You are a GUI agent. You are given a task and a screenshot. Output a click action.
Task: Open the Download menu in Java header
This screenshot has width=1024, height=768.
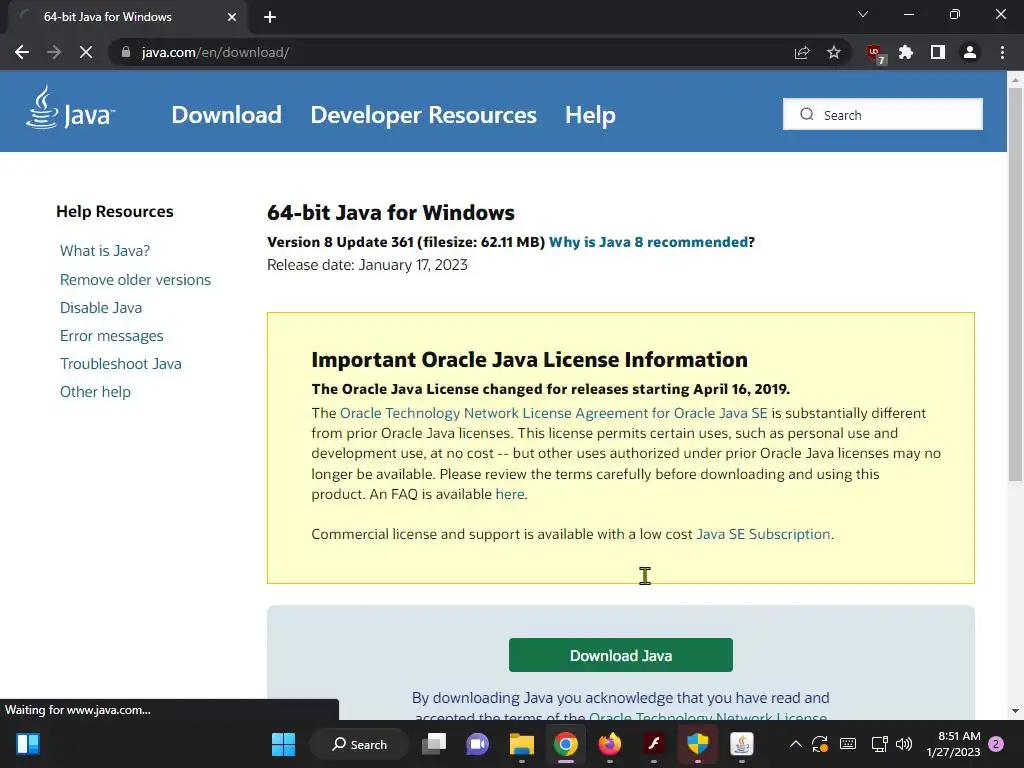227,115
